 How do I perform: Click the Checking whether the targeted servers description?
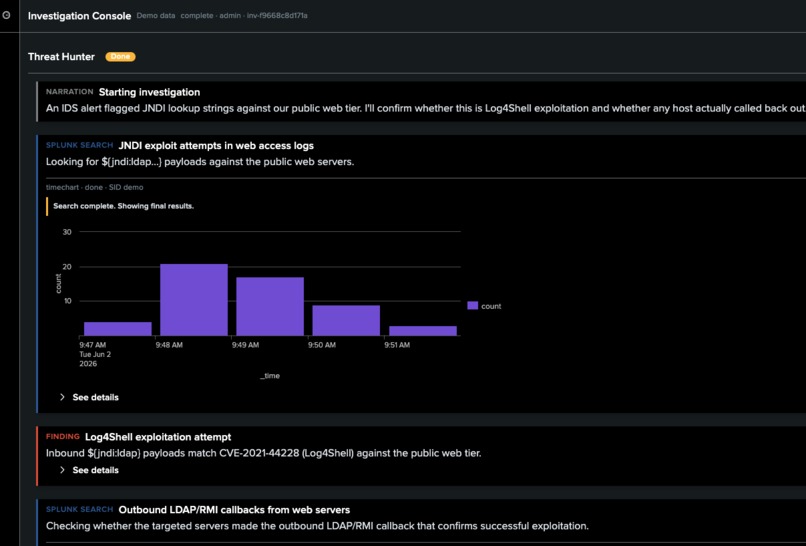(x=317, y=526)
